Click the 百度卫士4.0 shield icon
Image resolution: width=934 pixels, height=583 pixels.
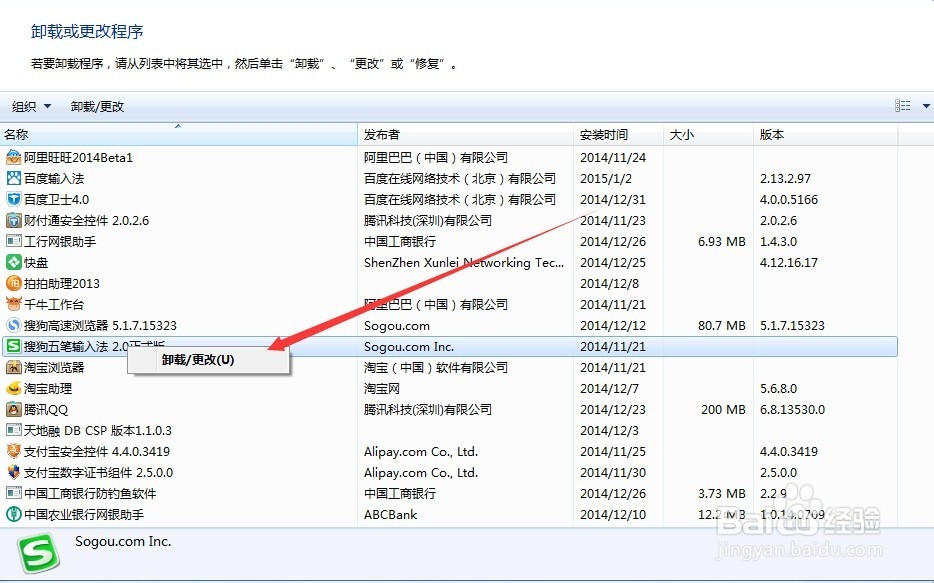pos(13,199)
